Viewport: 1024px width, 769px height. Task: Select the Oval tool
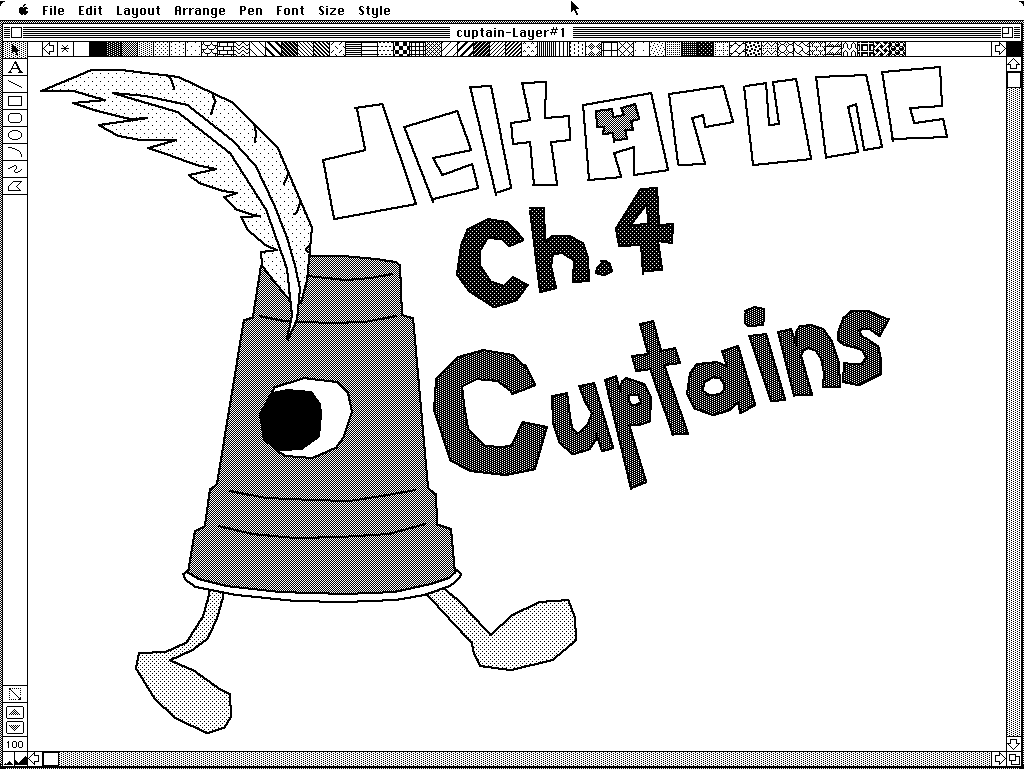coord(15,135)
